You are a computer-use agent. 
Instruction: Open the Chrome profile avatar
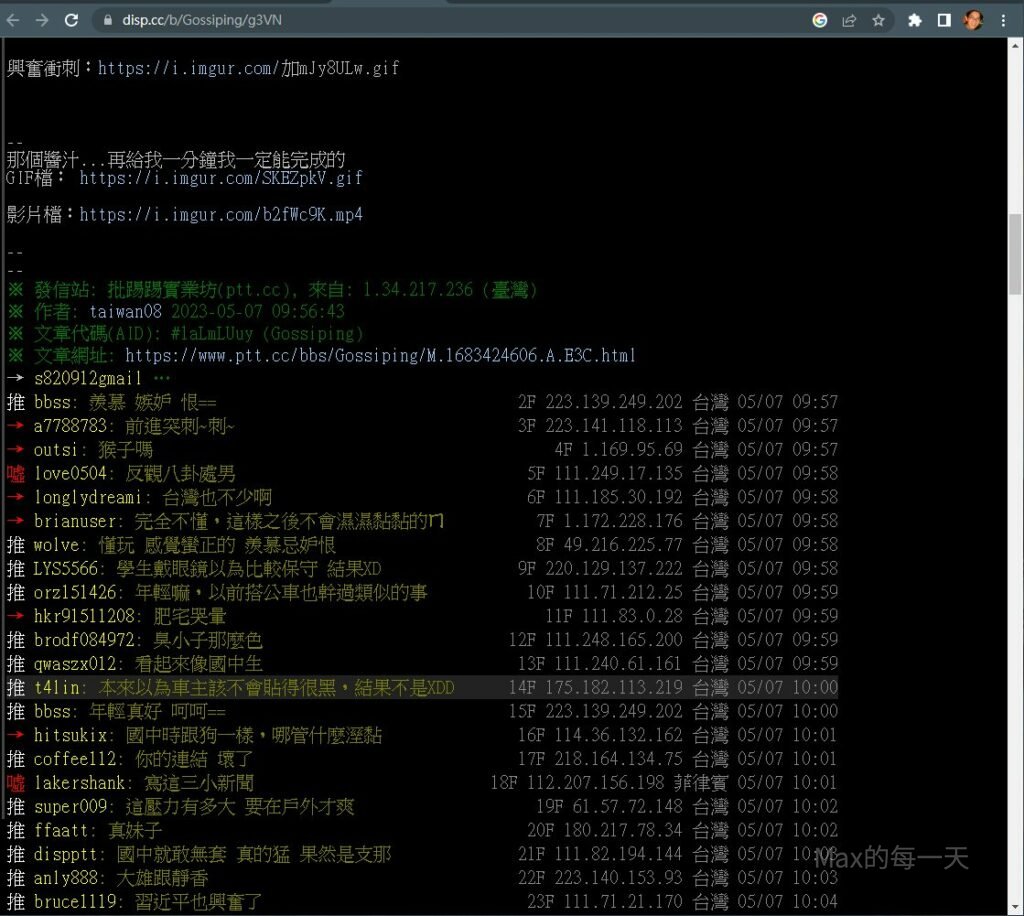(x=973, y=20)
